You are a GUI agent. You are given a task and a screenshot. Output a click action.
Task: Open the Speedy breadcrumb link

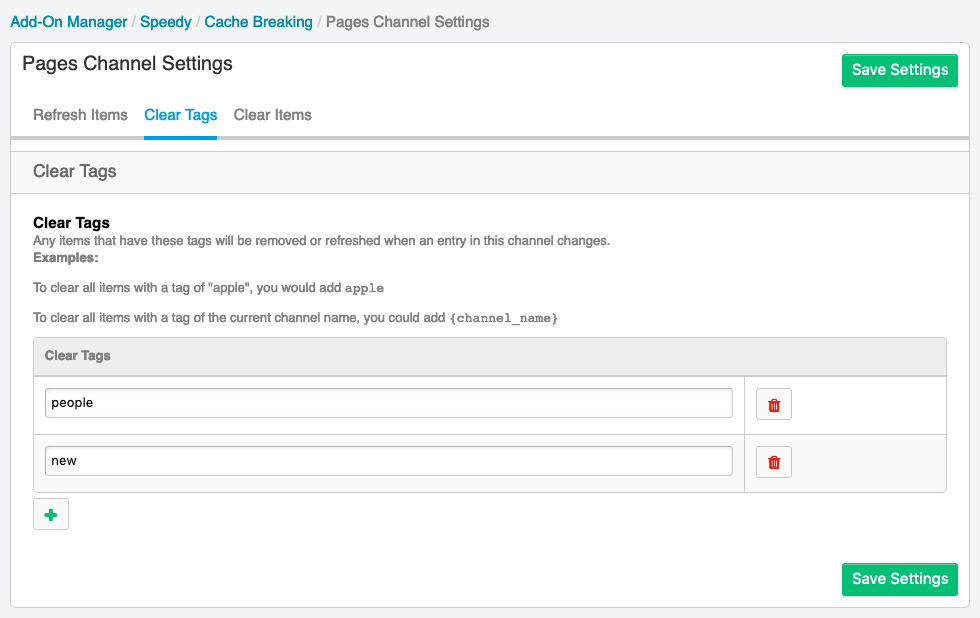click(166, 22)
